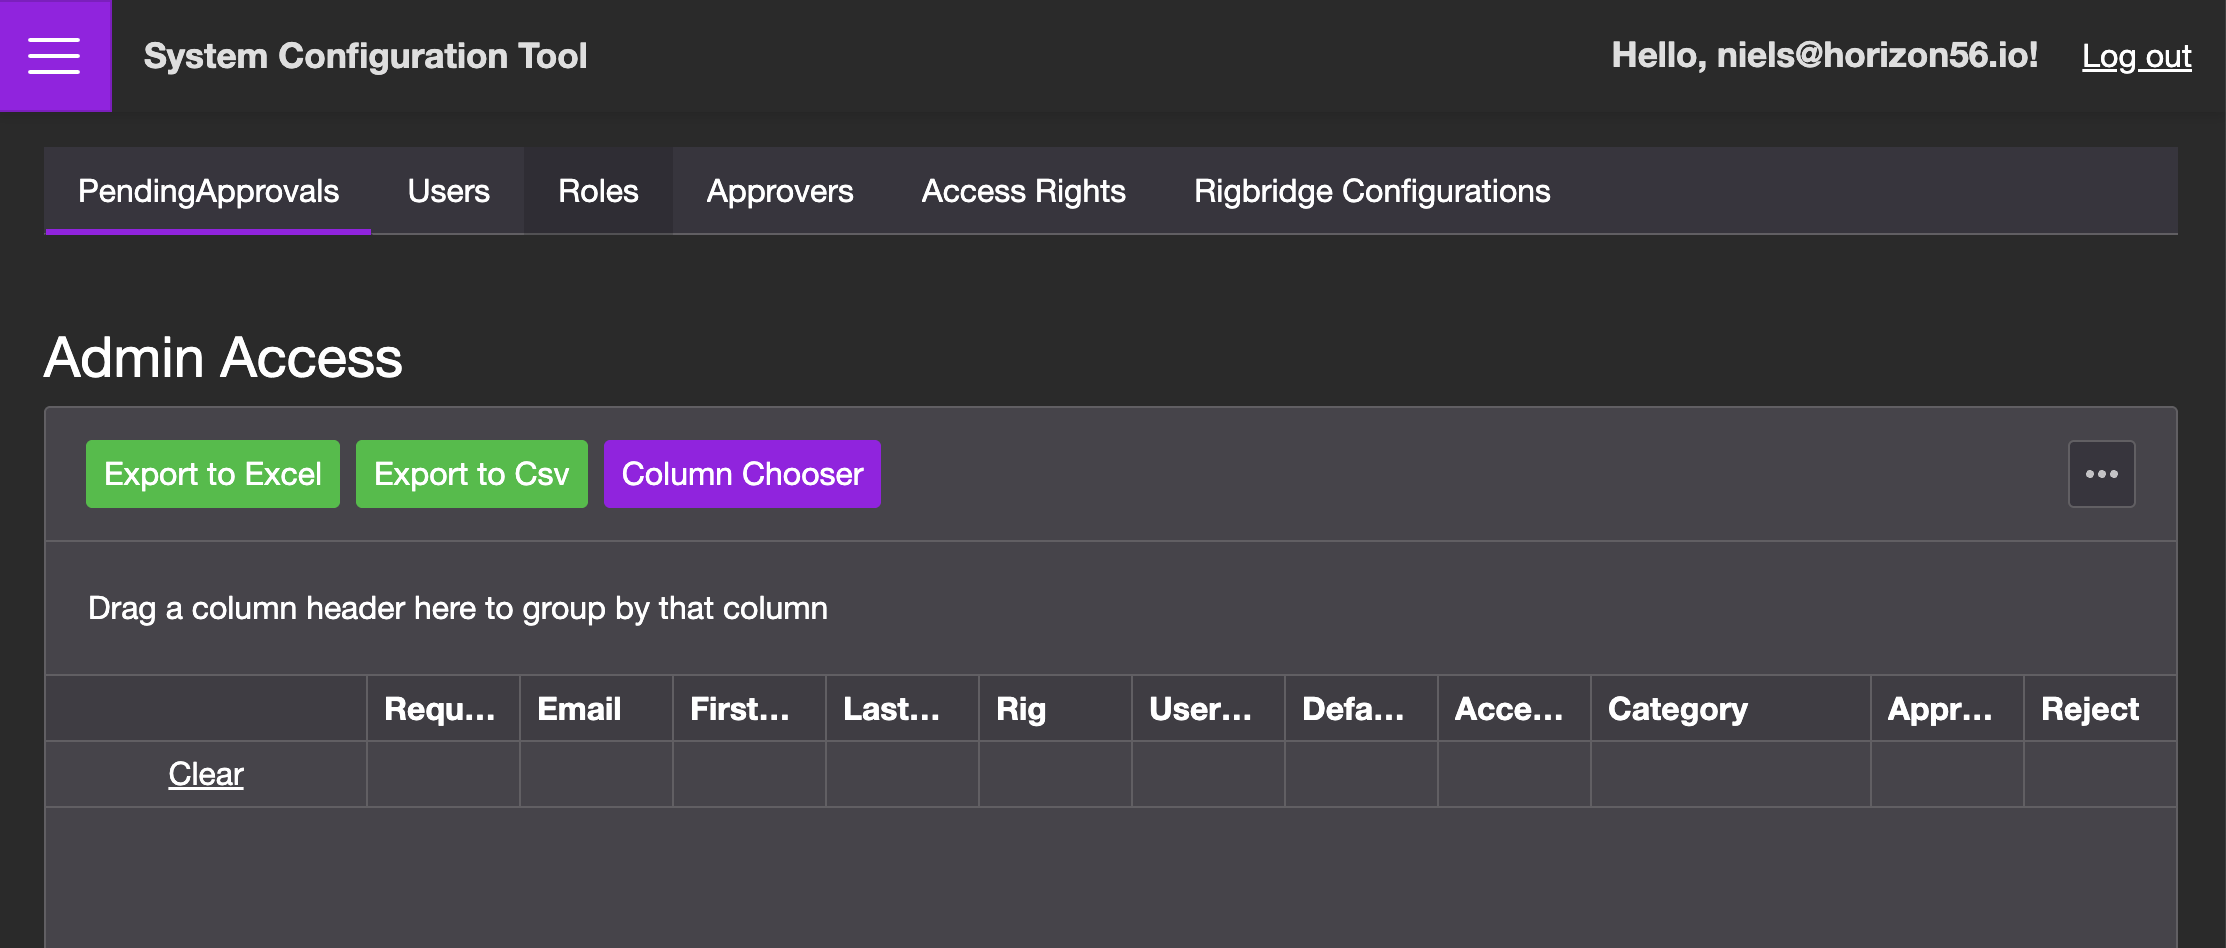Click the Export to Excel button

(212, 474)
